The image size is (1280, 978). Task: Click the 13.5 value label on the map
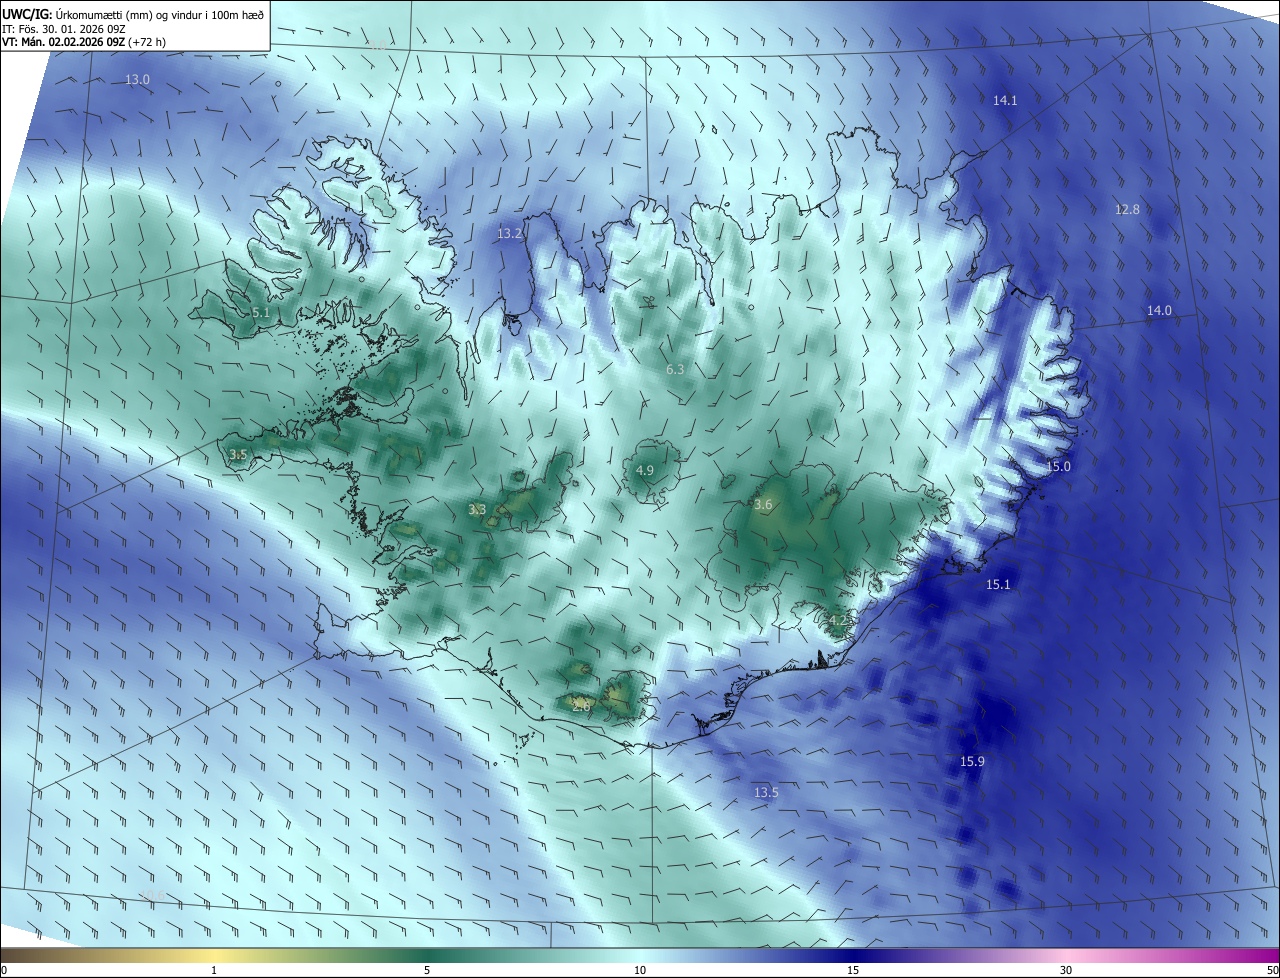[766, 792]
